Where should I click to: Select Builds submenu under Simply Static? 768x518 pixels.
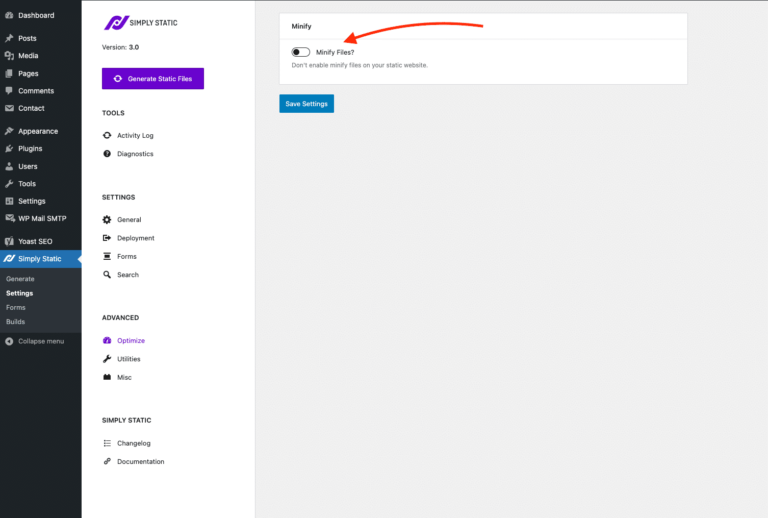pos(16,322)
